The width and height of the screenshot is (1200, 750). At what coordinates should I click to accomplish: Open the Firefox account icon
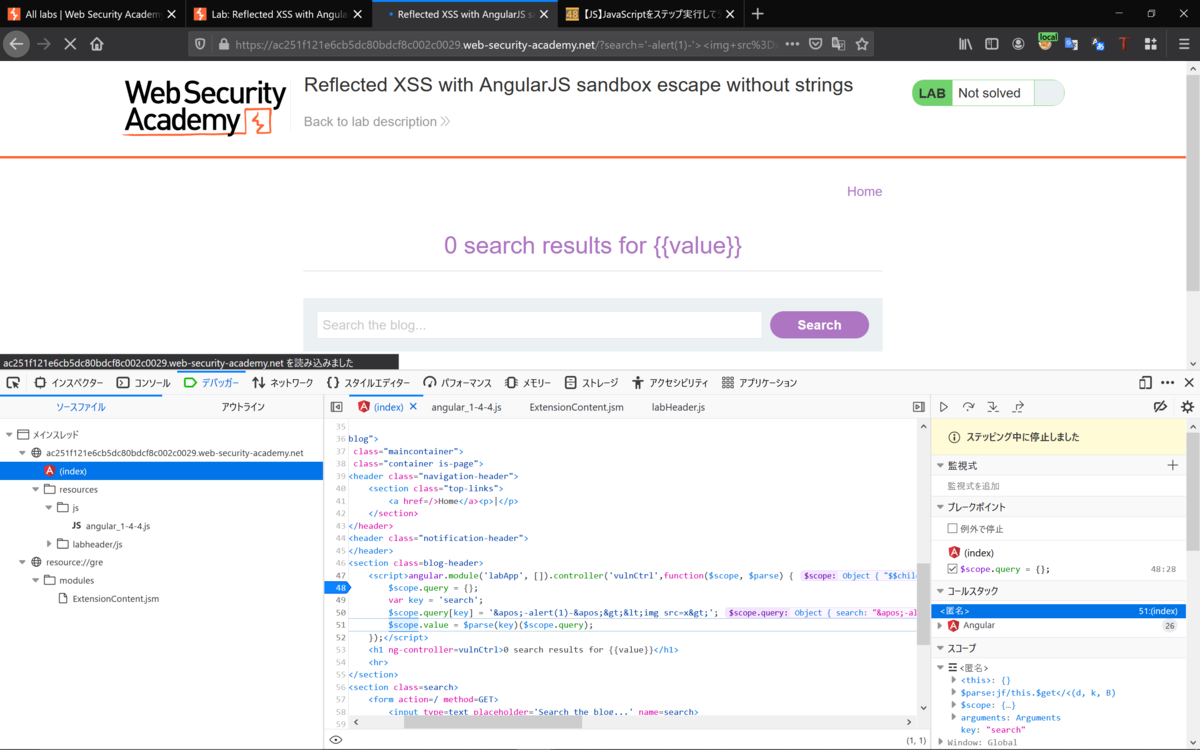1018,44
